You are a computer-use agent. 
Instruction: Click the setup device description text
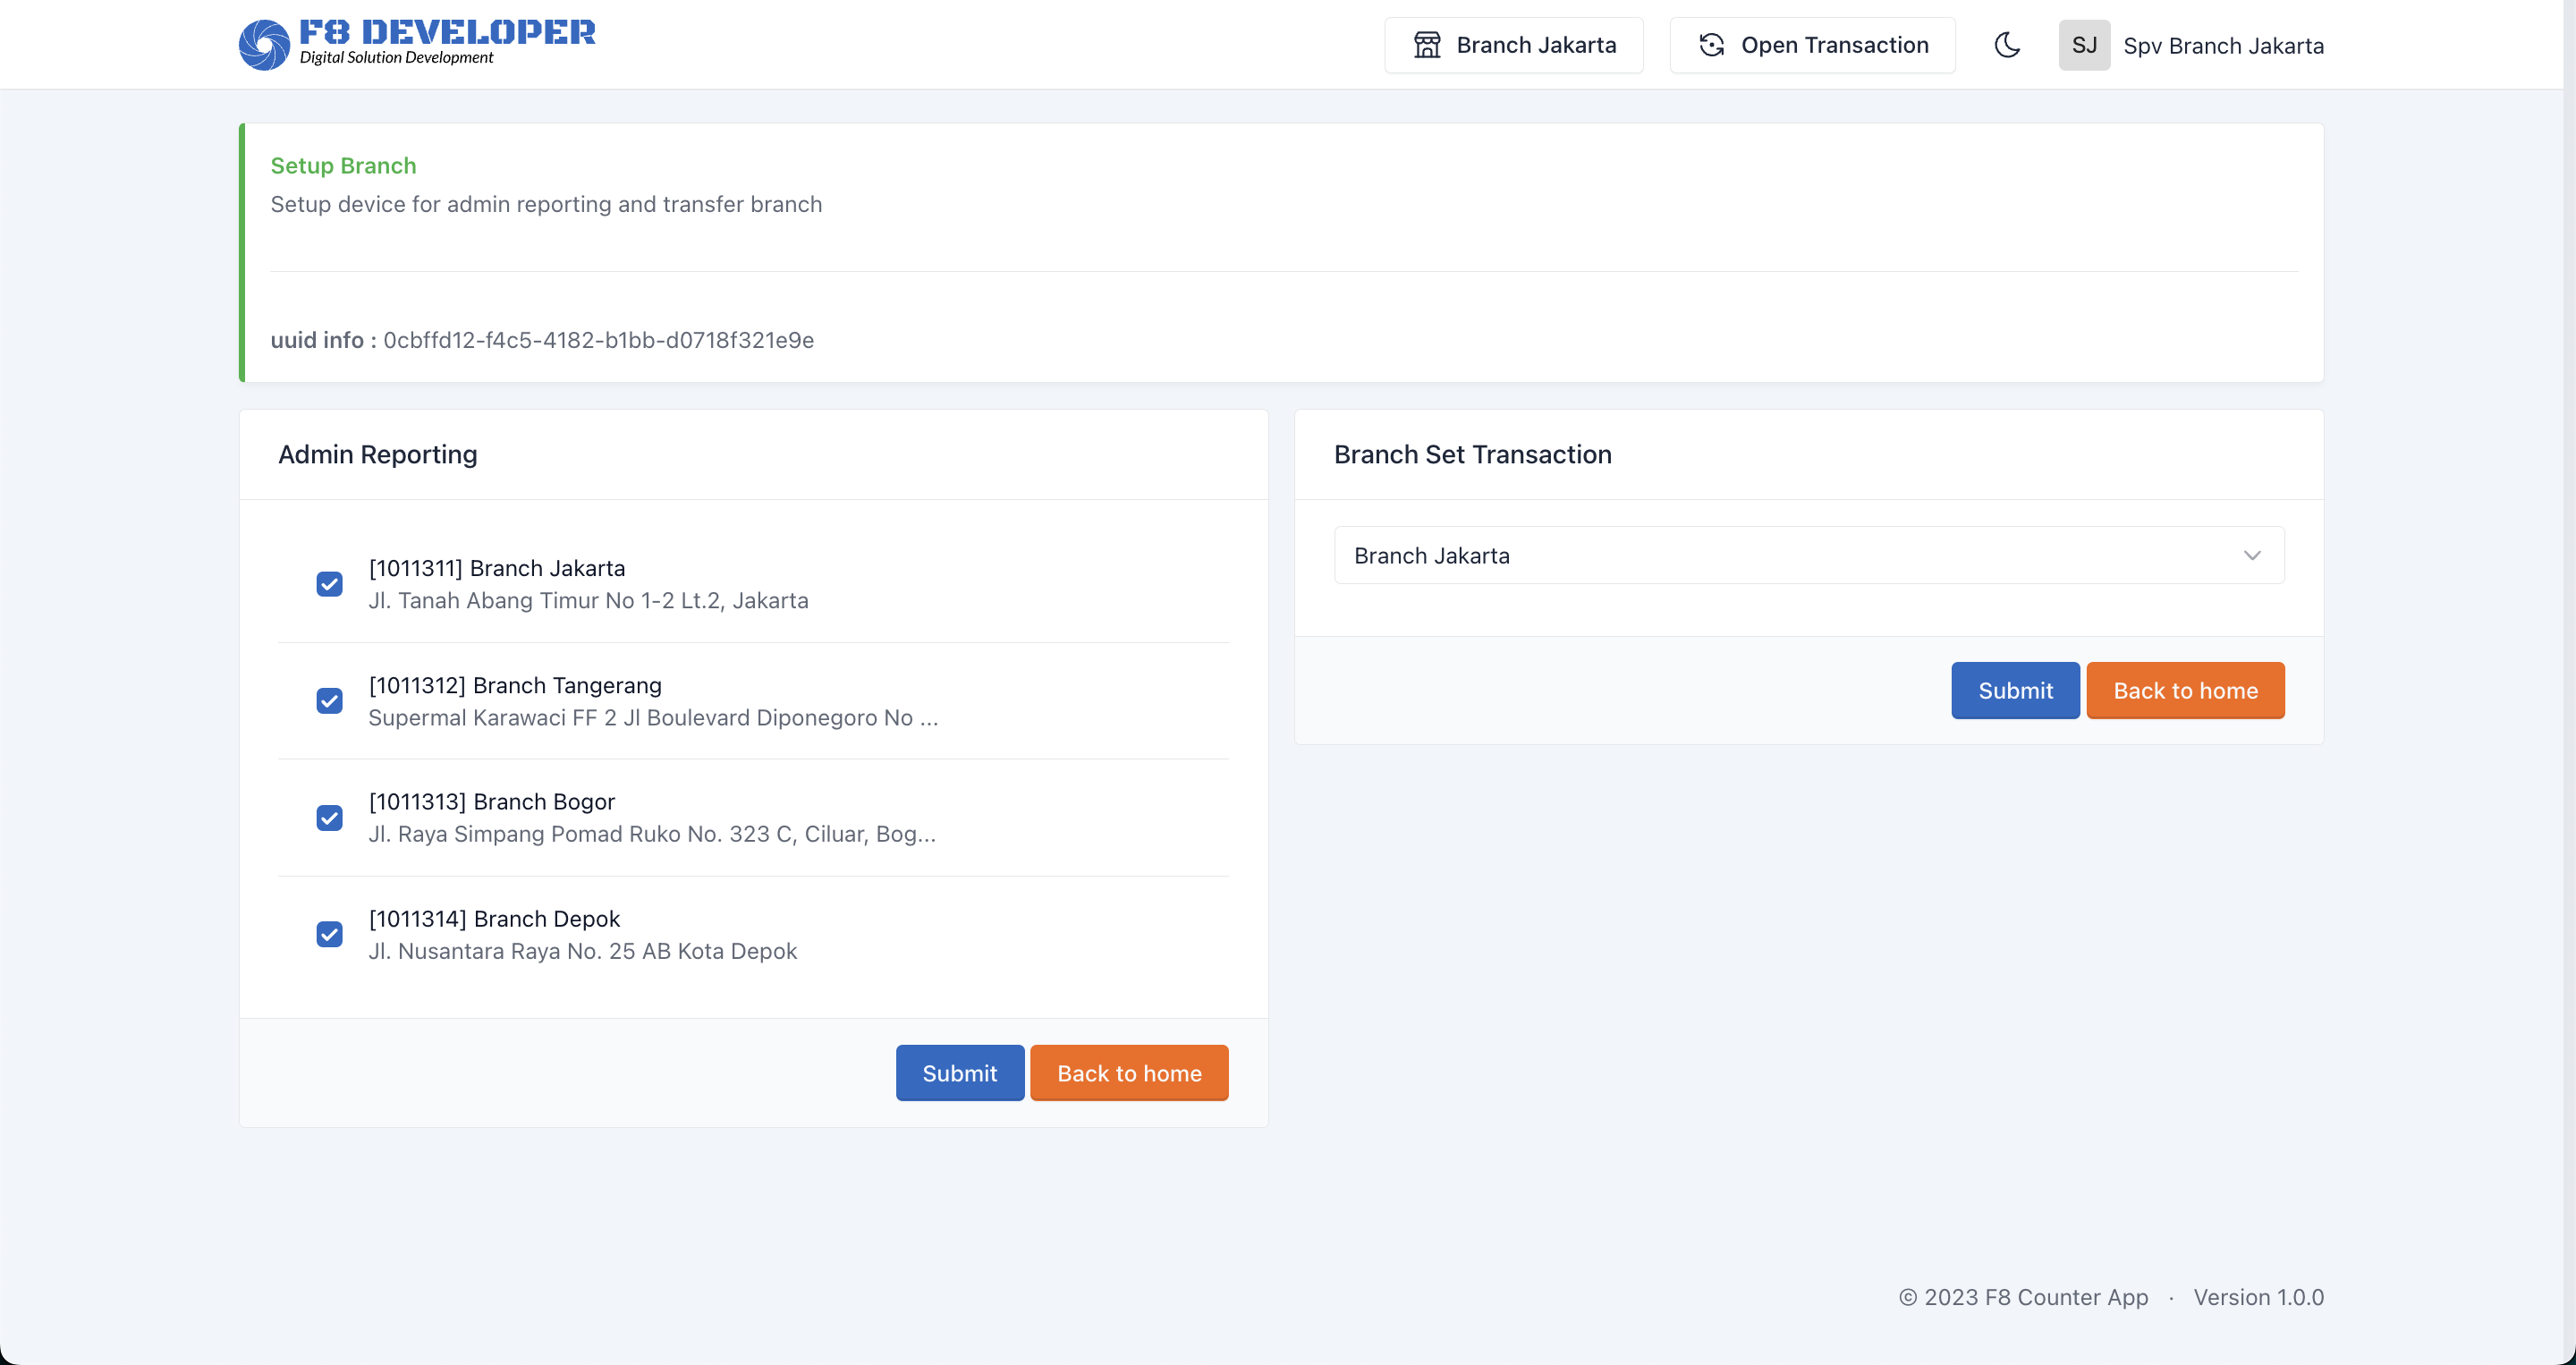(546, 204)
